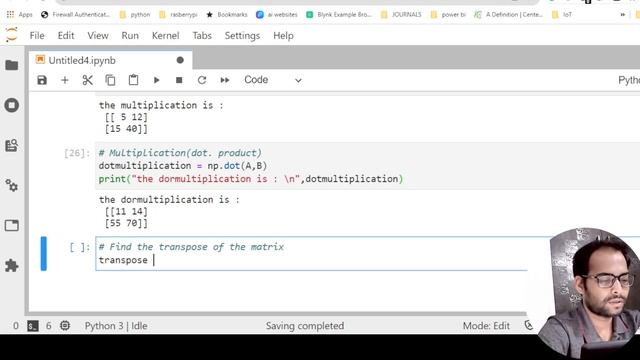Open the Kernel menu

tap(165, 36)
